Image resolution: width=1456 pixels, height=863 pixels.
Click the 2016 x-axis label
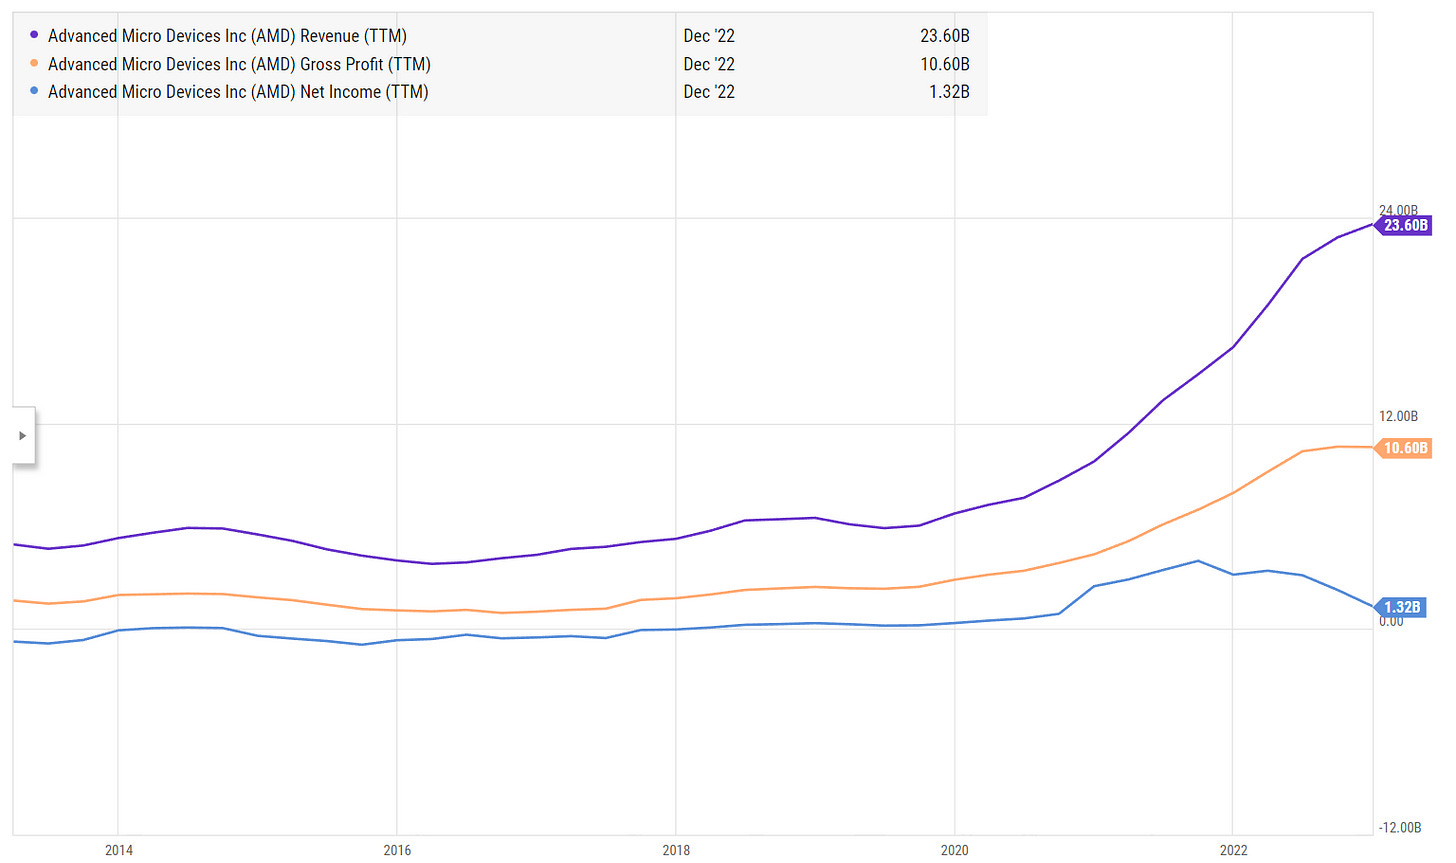pyautogui.click(x=397, y=850)
